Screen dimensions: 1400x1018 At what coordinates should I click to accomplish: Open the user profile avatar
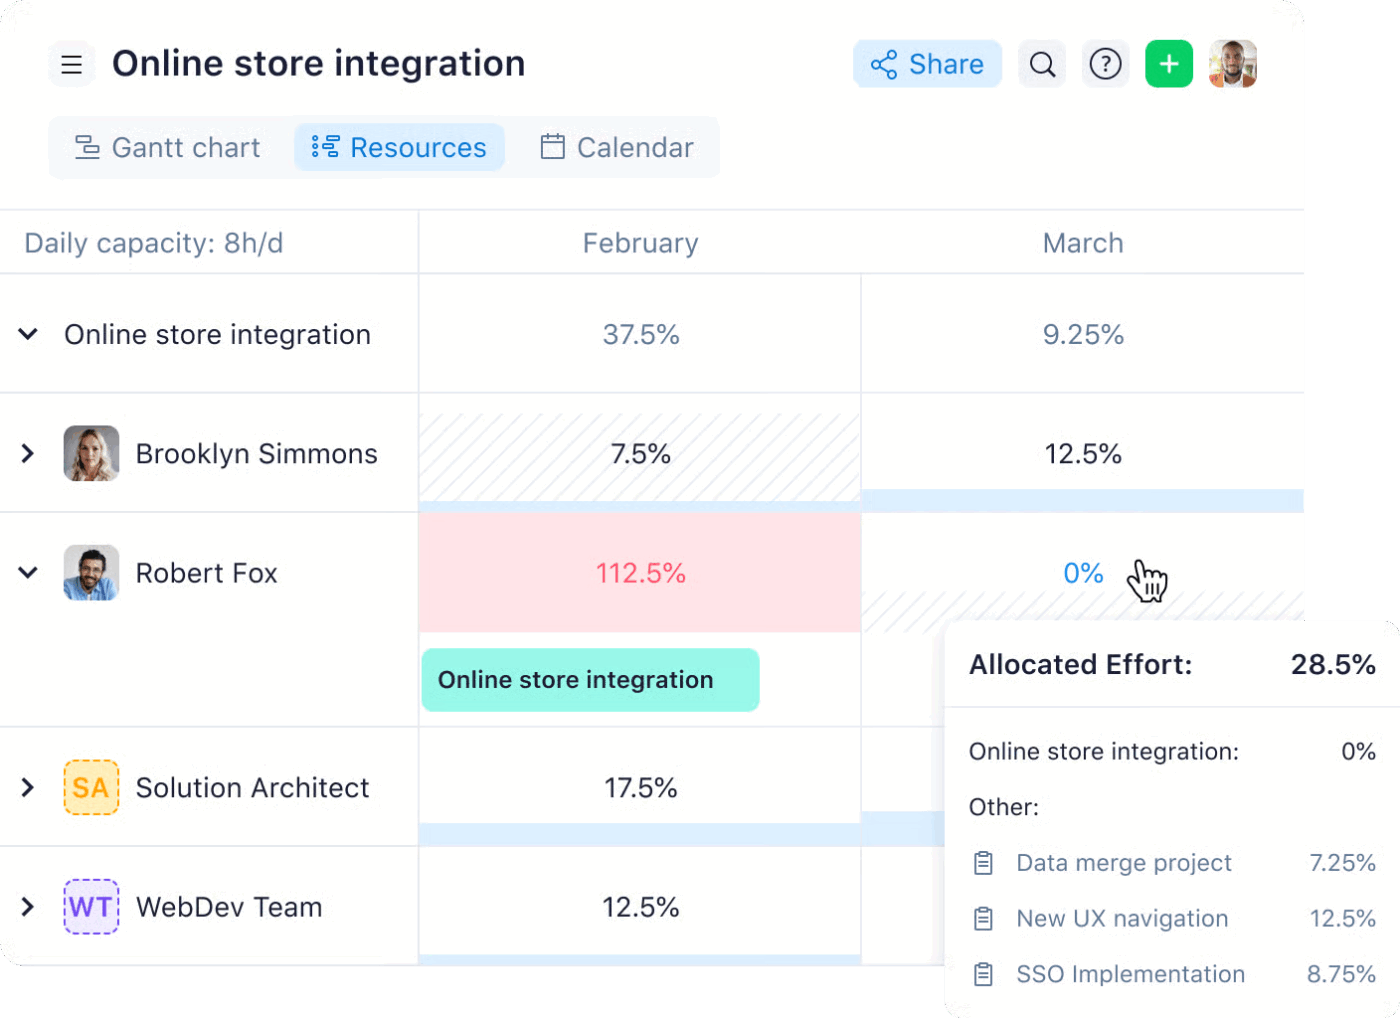[x=1232, y=63]
